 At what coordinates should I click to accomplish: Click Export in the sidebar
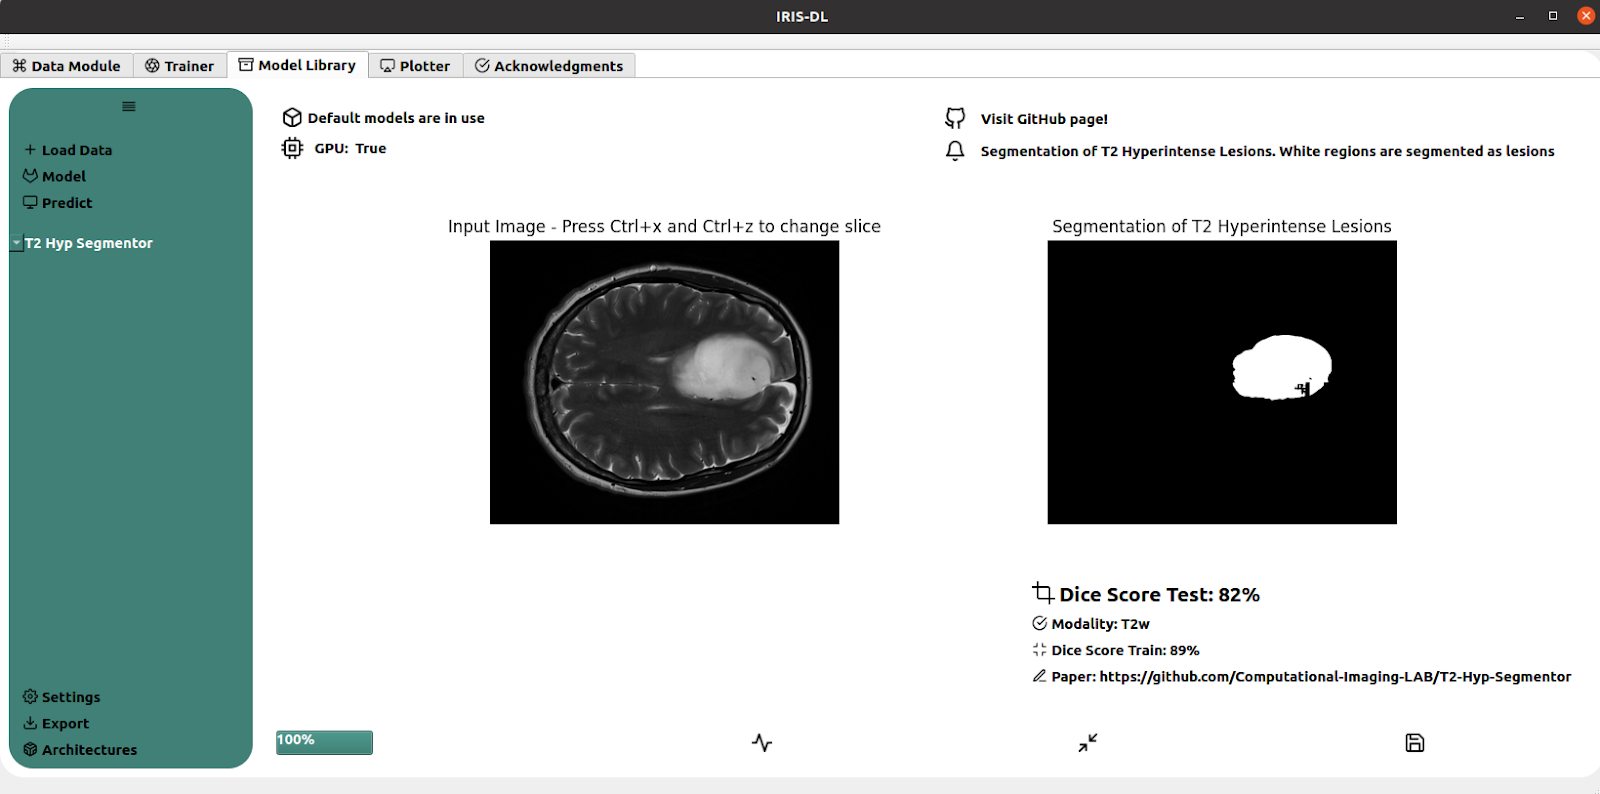[56, 723]
